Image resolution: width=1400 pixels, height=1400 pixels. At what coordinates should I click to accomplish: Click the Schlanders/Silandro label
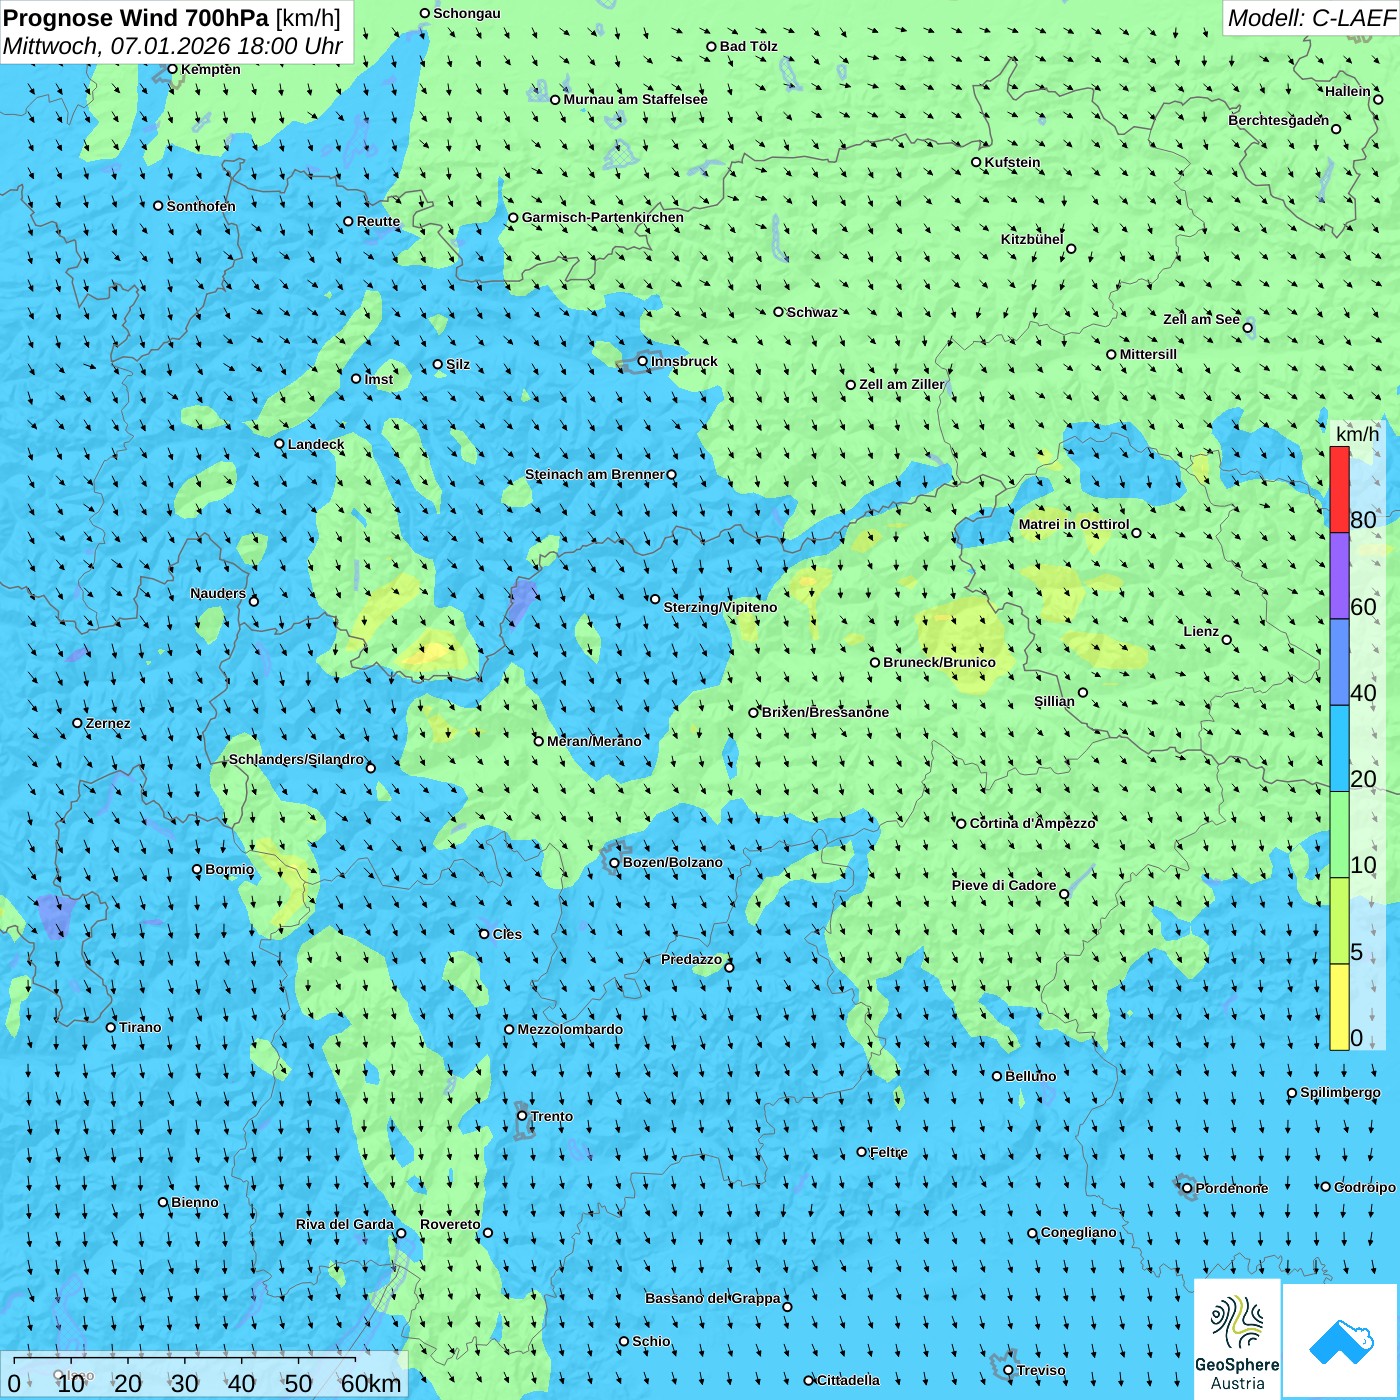point(296,759)
